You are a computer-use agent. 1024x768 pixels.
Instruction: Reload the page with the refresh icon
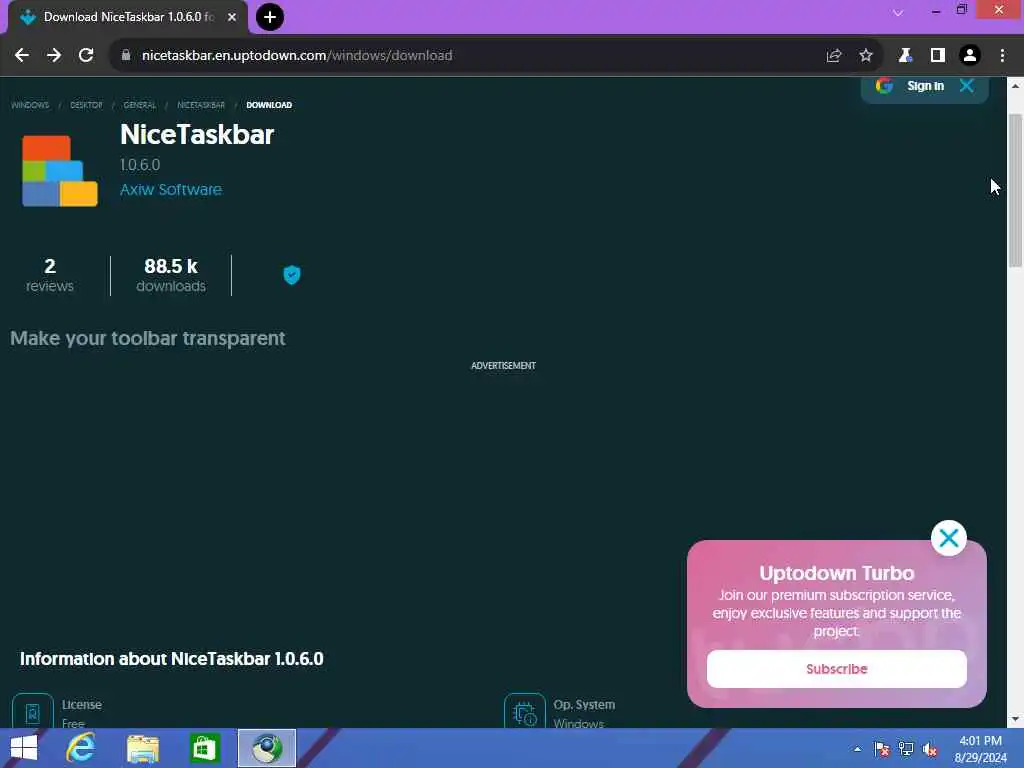[86, 56]
